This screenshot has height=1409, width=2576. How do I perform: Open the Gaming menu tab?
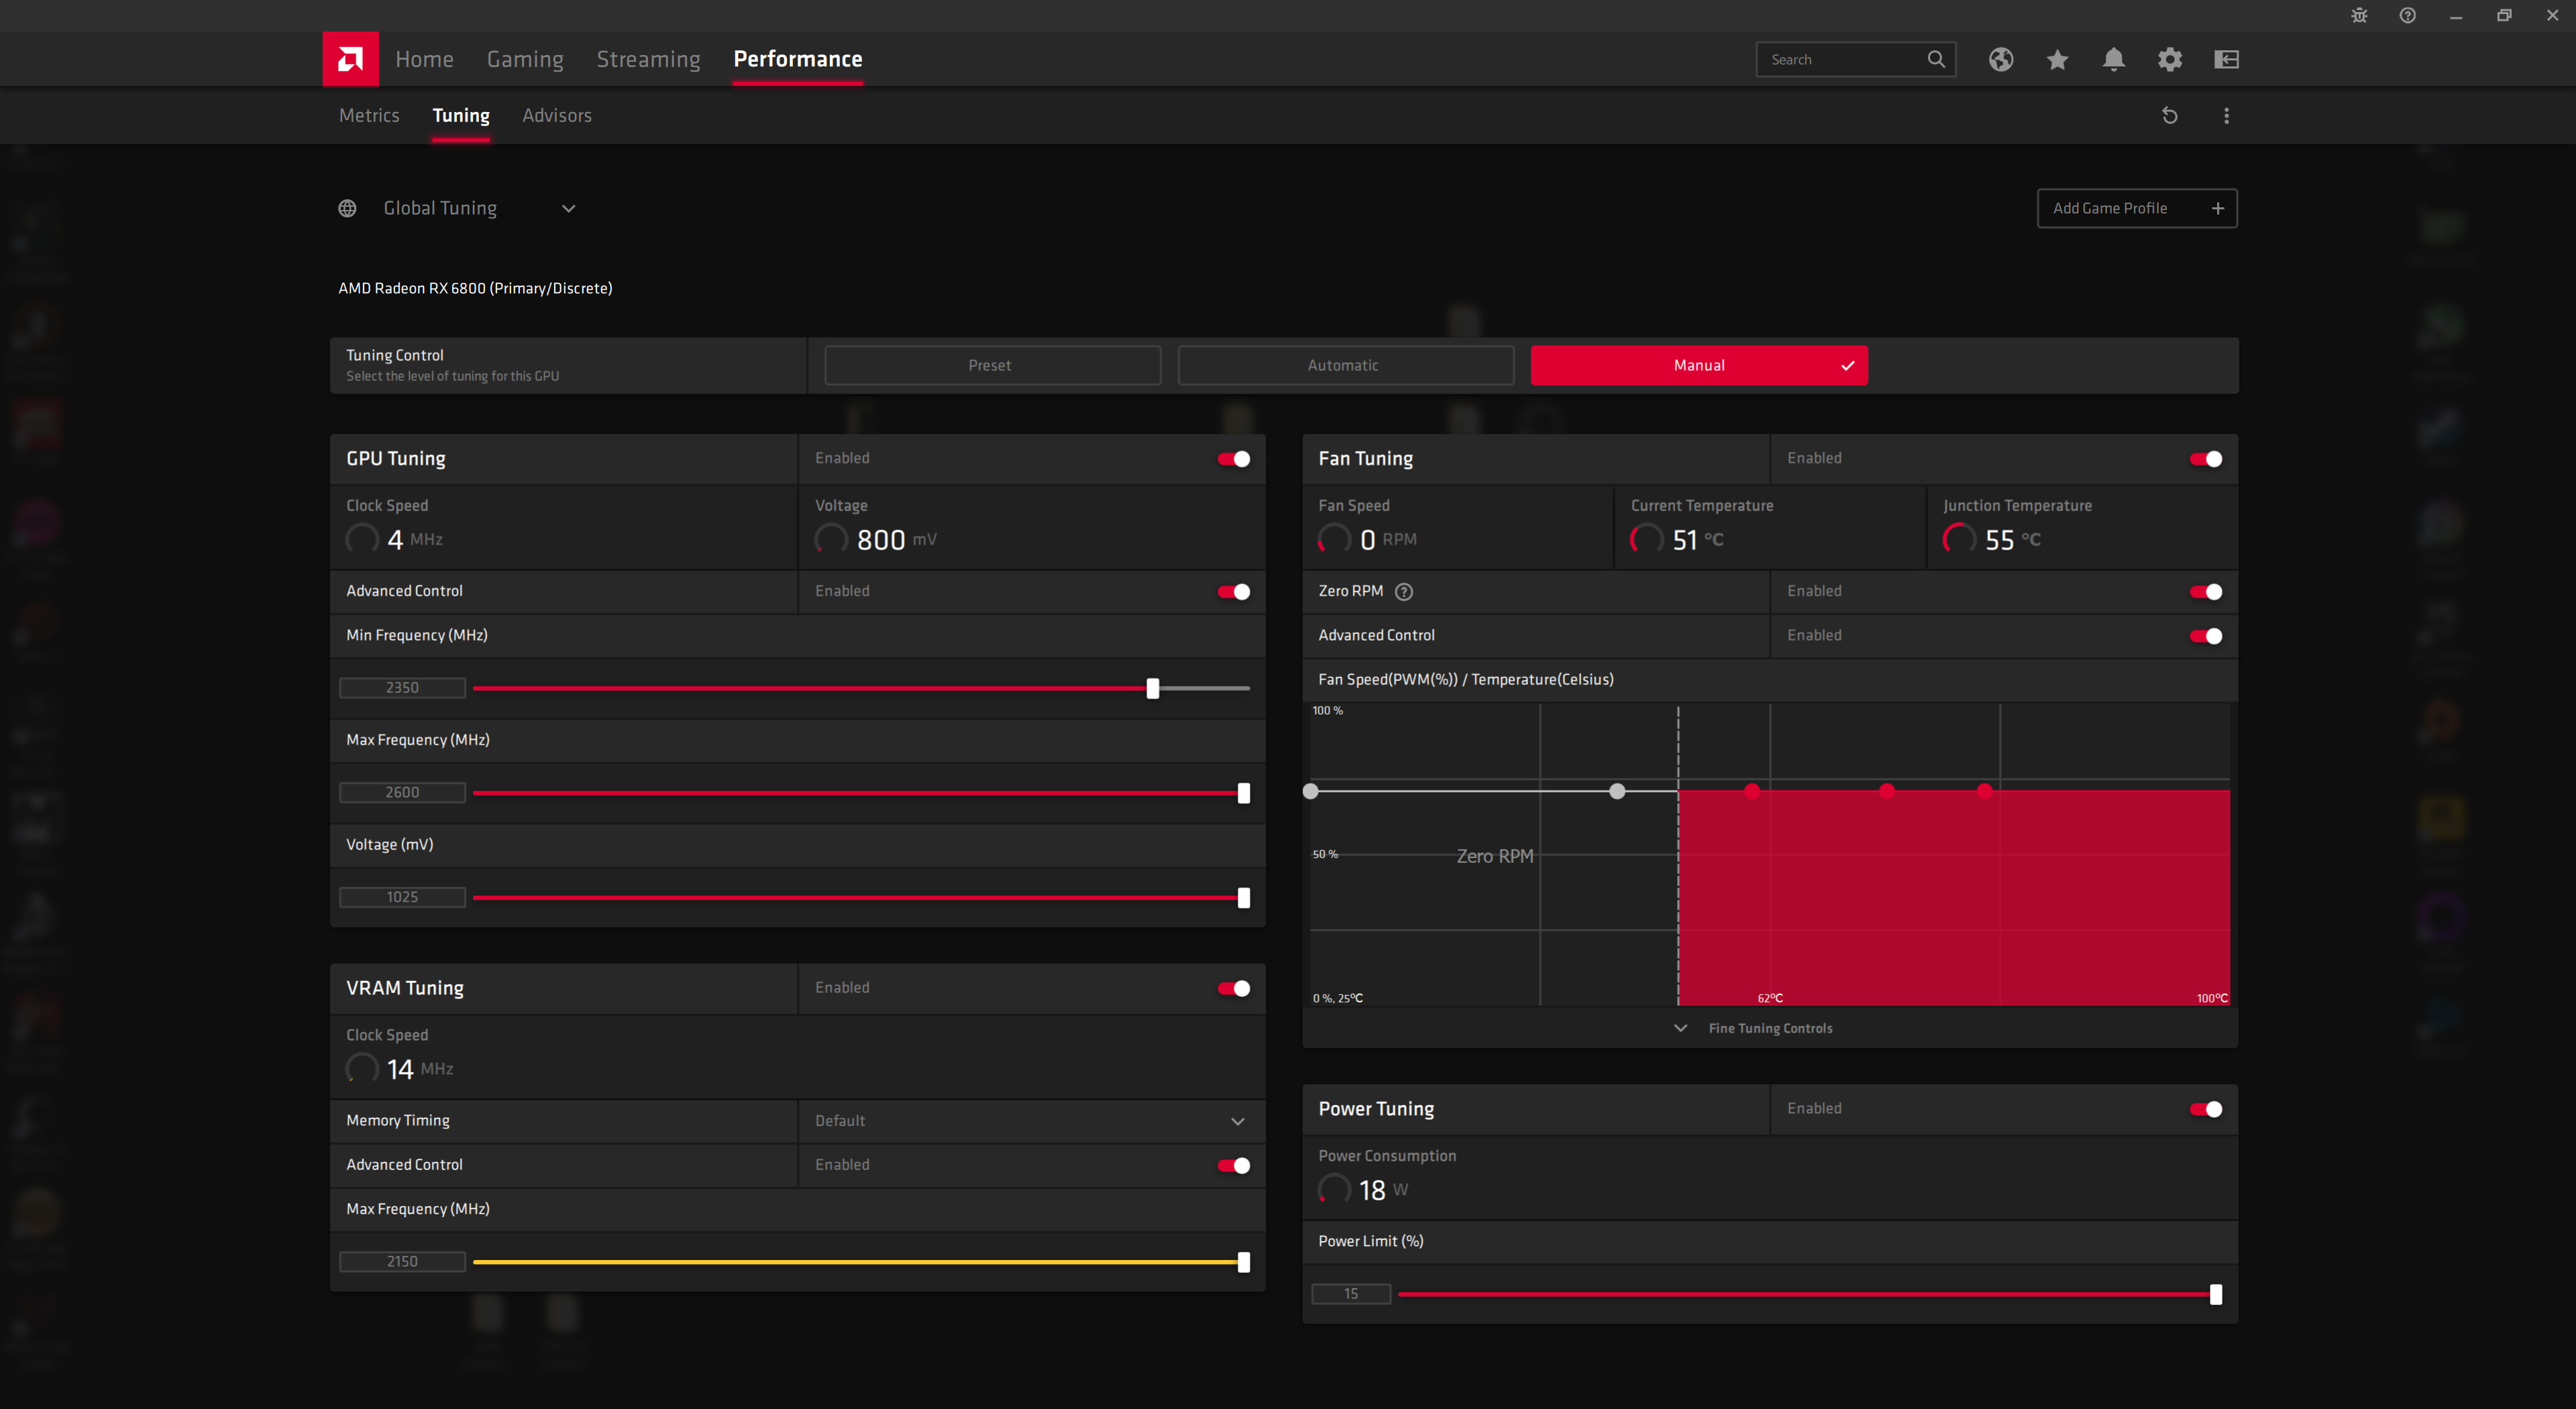pyautogui.click(x=525, y=59)
